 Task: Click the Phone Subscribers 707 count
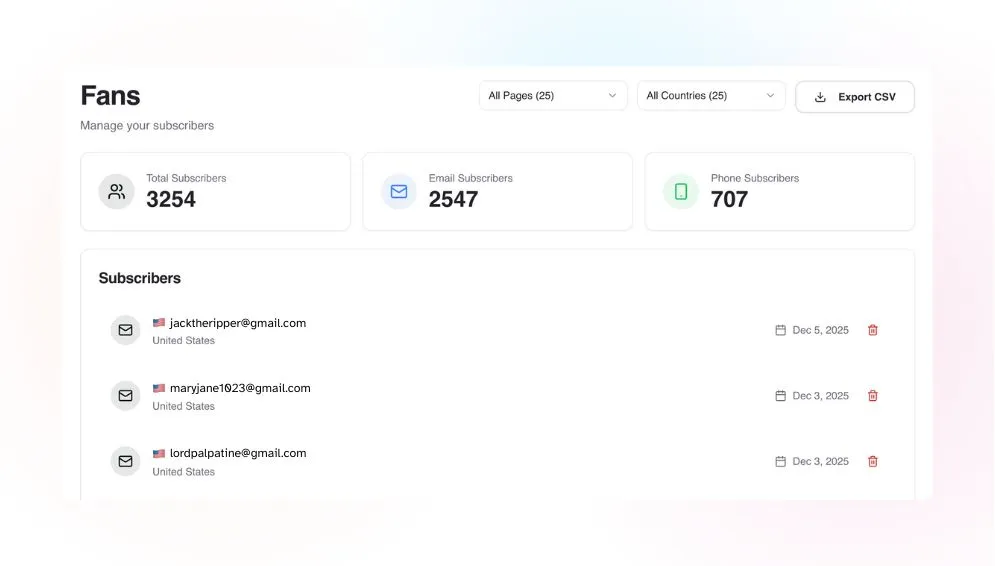[x=729, y=200]
